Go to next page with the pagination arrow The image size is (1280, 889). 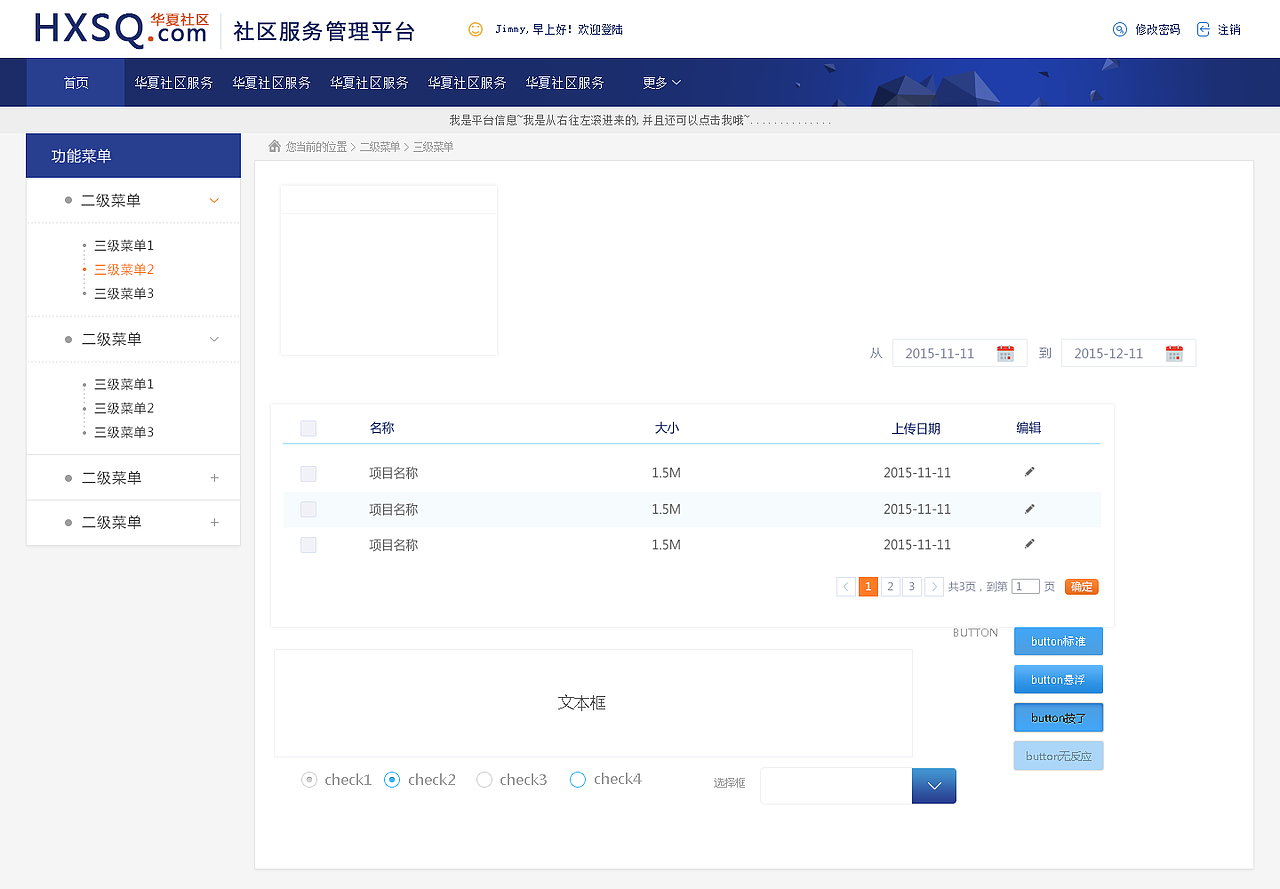pyautogui.click(x=934, y=586)
